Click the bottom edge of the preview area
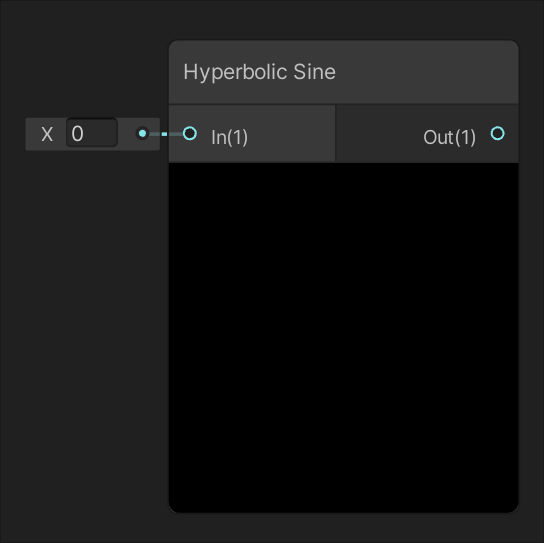 coord(343,511)
